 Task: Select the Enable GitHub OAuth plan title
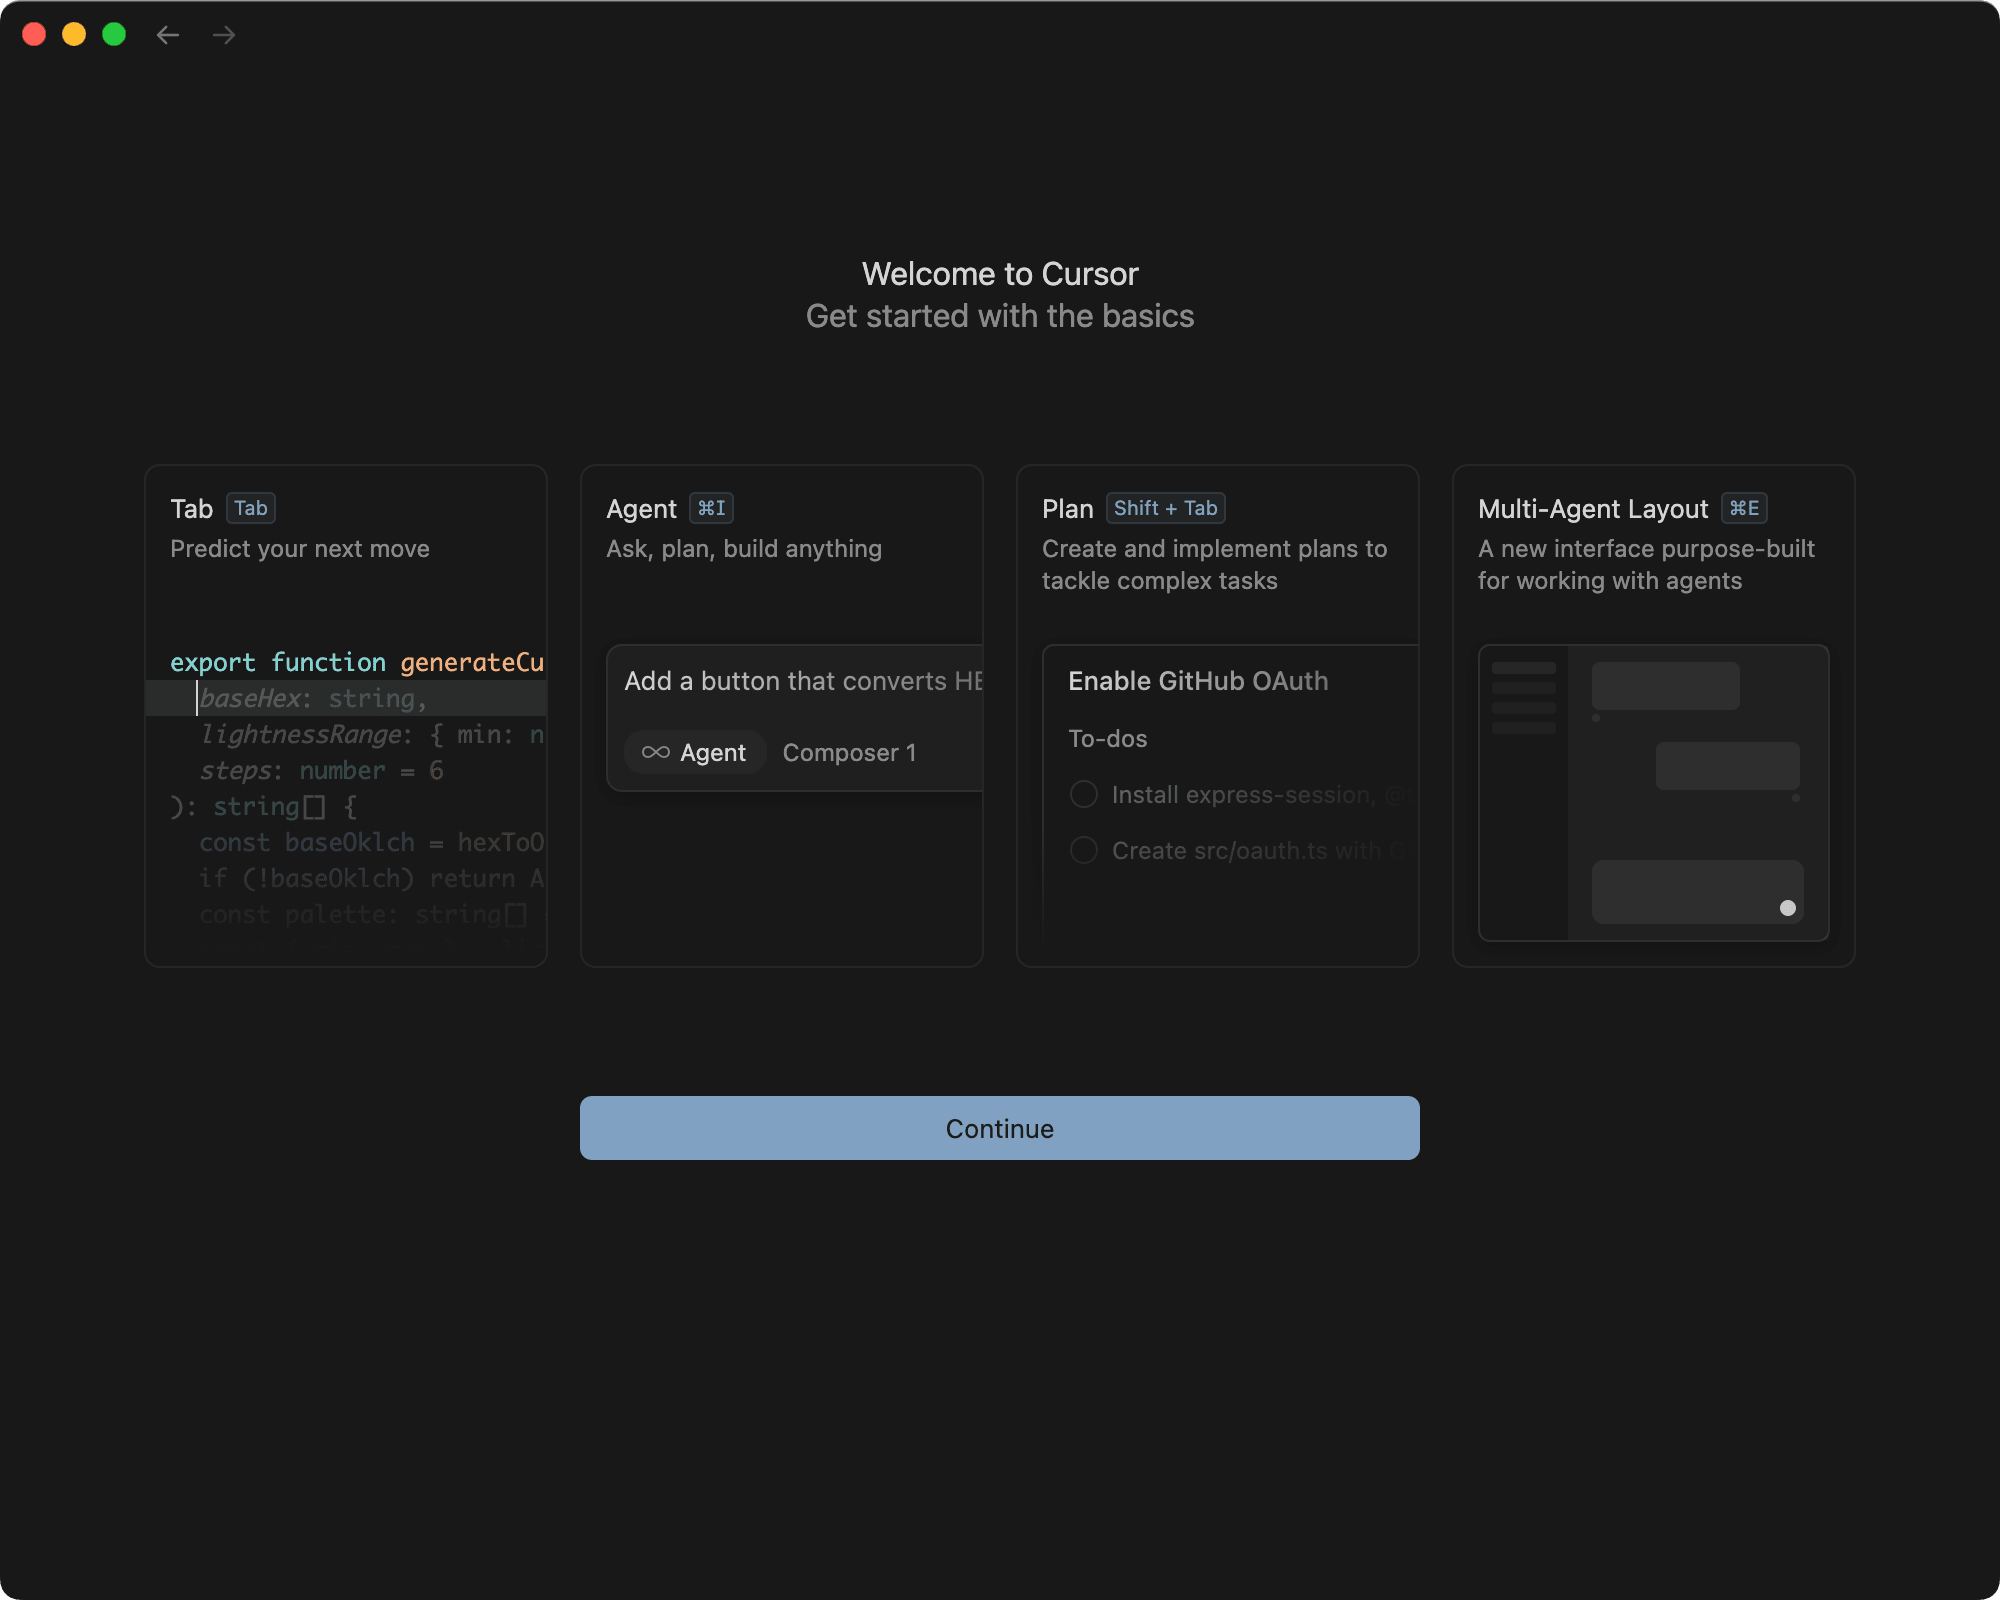[1197, 681]
